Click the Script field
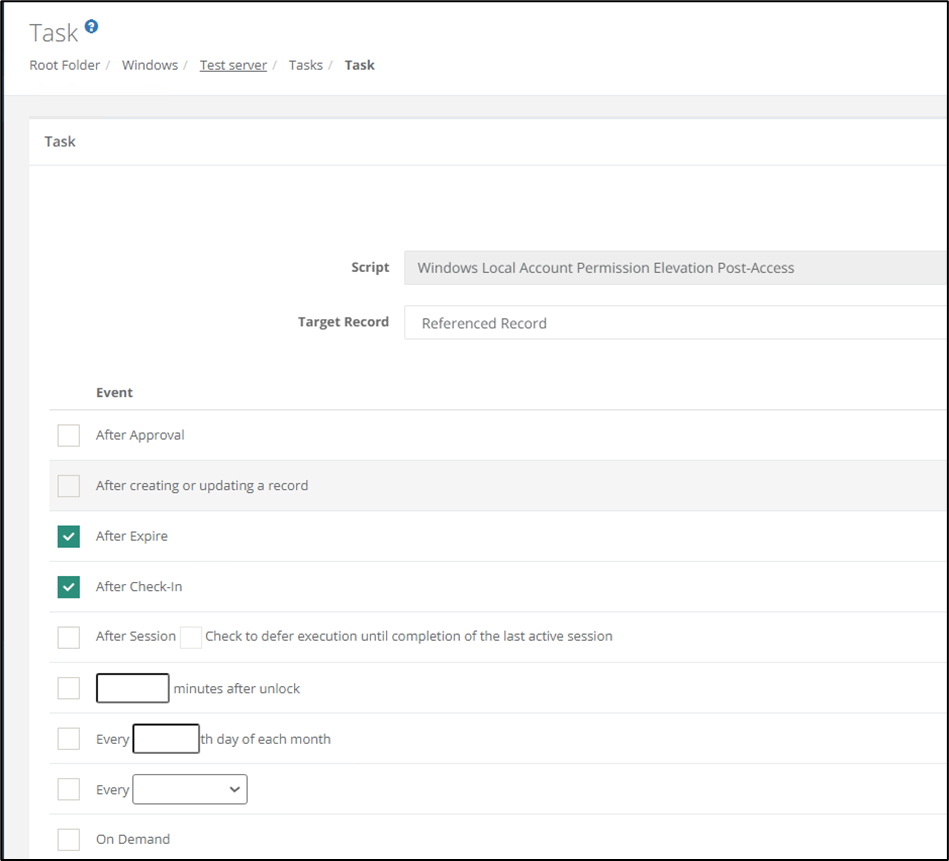The width and height of the screenshot is (949, 861). click(x=675, y=268)
